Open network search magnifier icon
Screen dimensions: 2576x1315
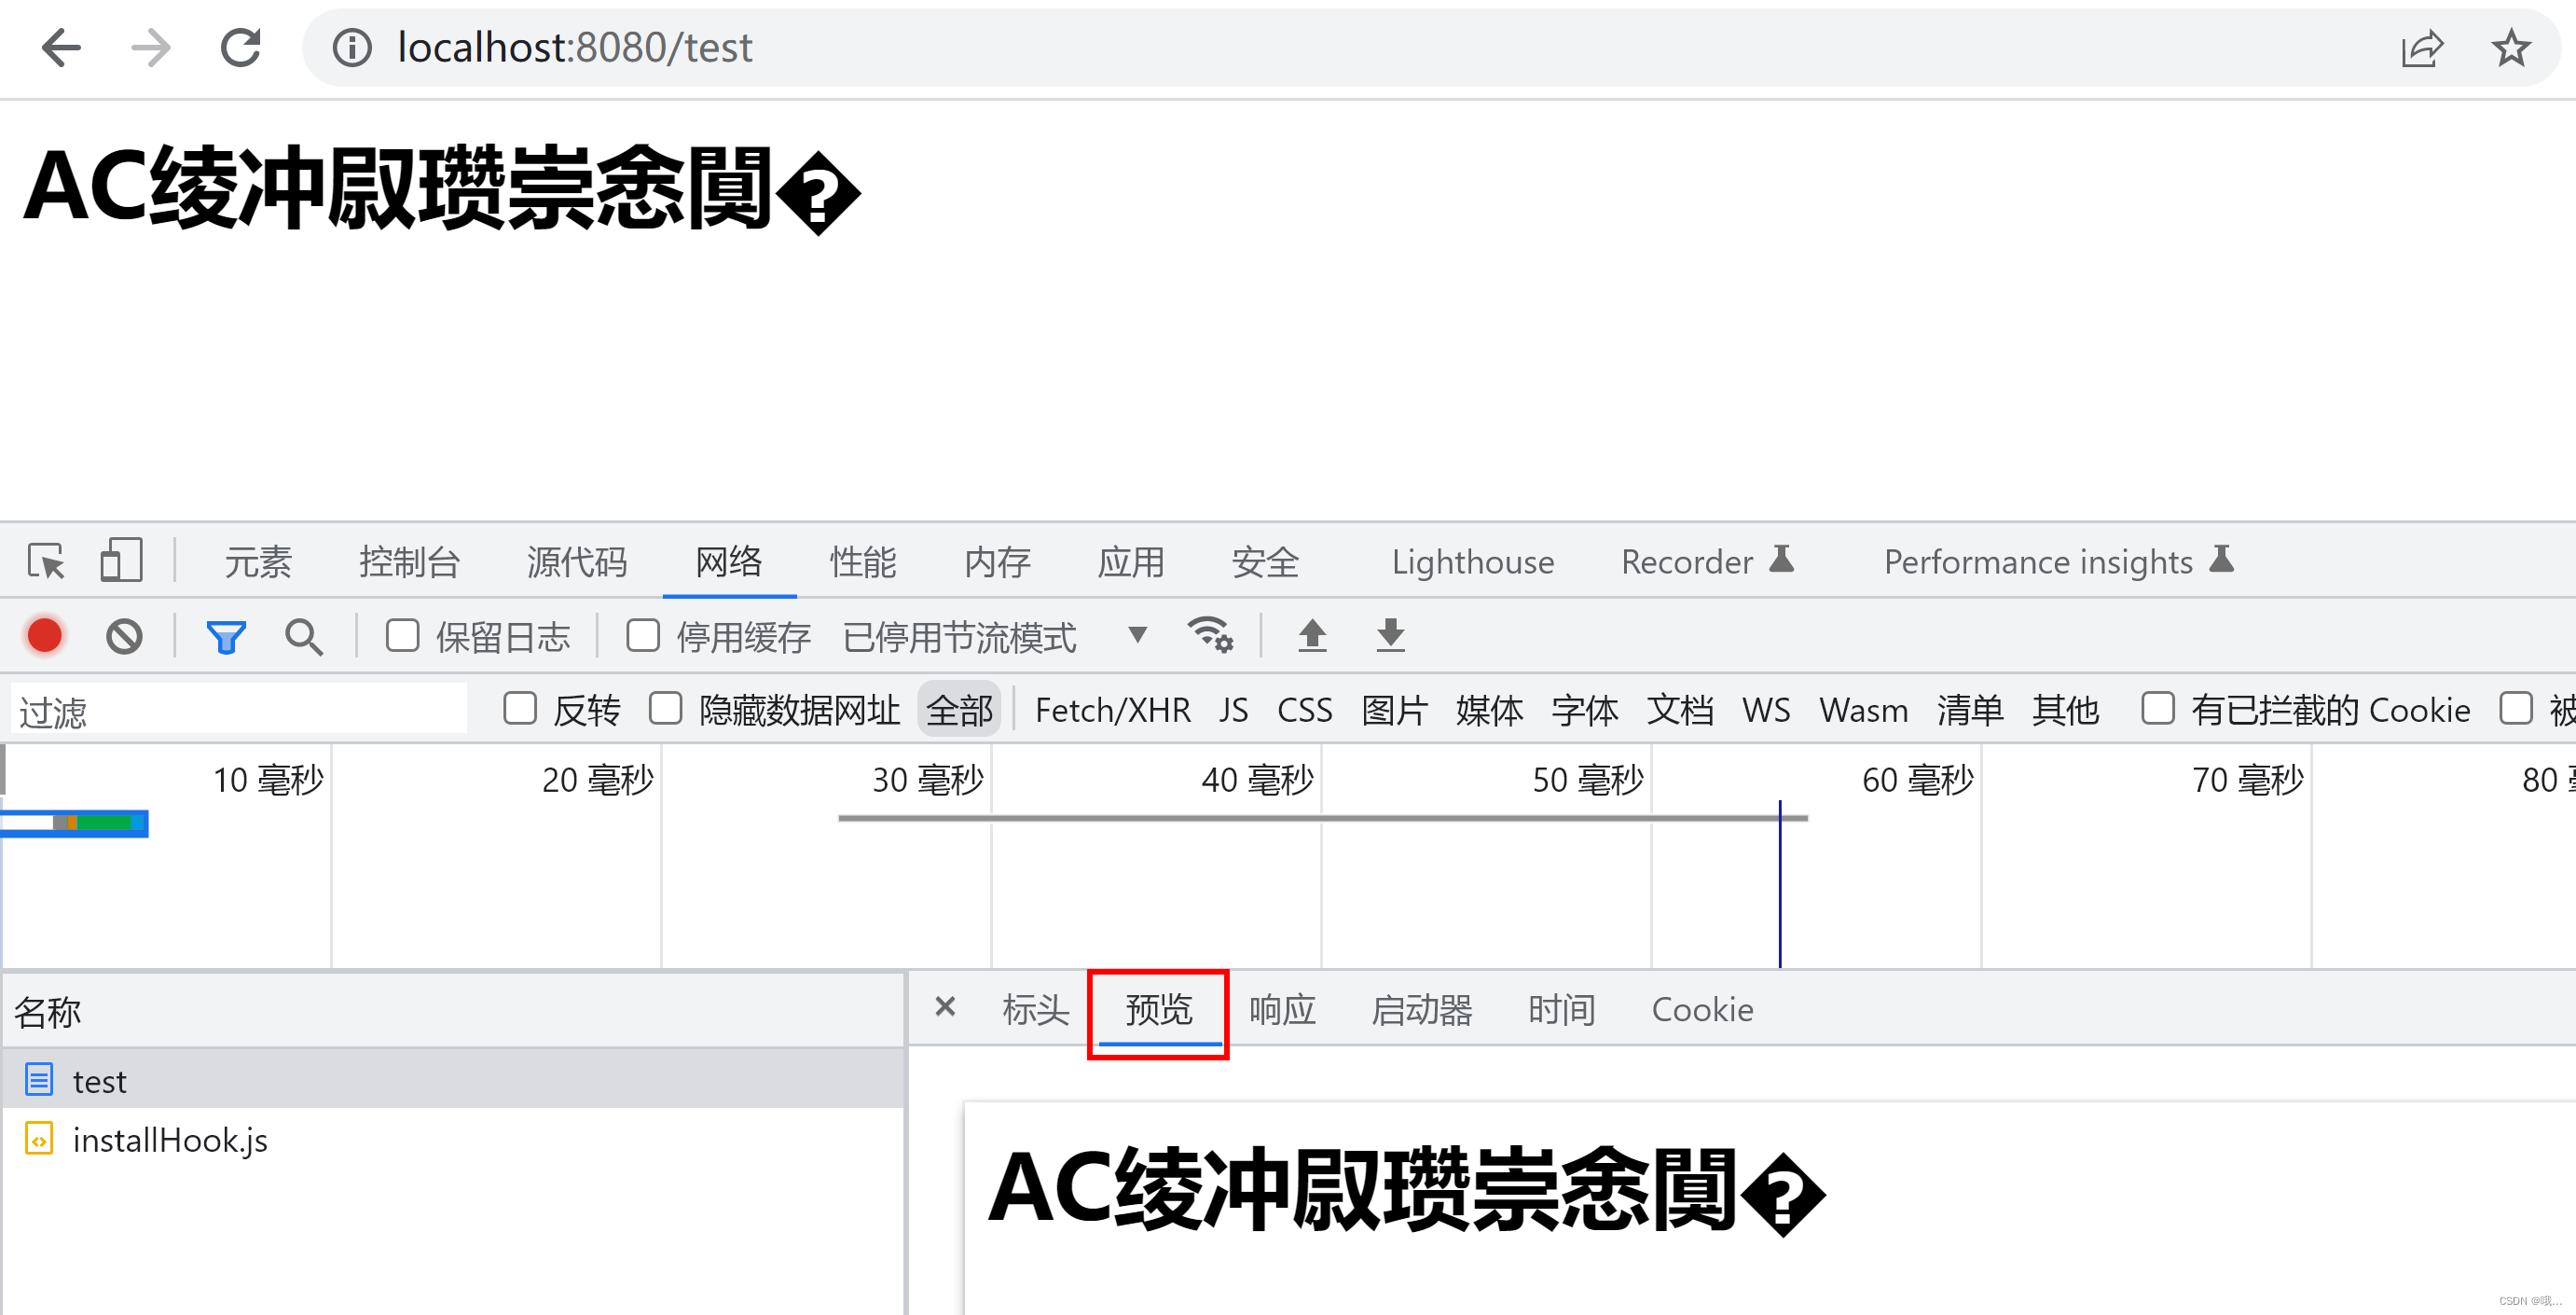point(303,636)
